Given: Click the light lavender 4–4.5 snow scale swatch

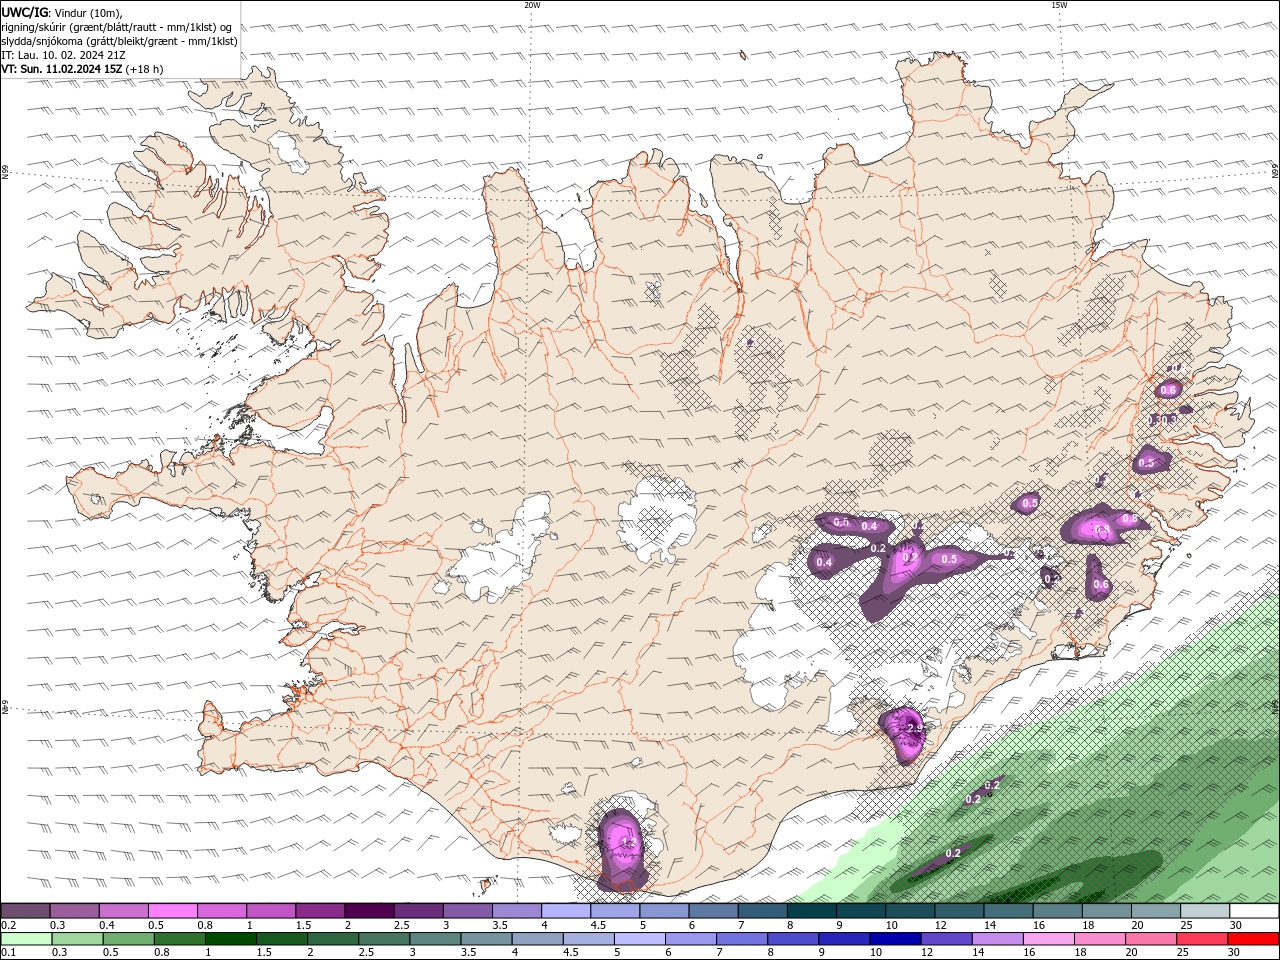Looking at the screenshot, I should coord(565,911).
